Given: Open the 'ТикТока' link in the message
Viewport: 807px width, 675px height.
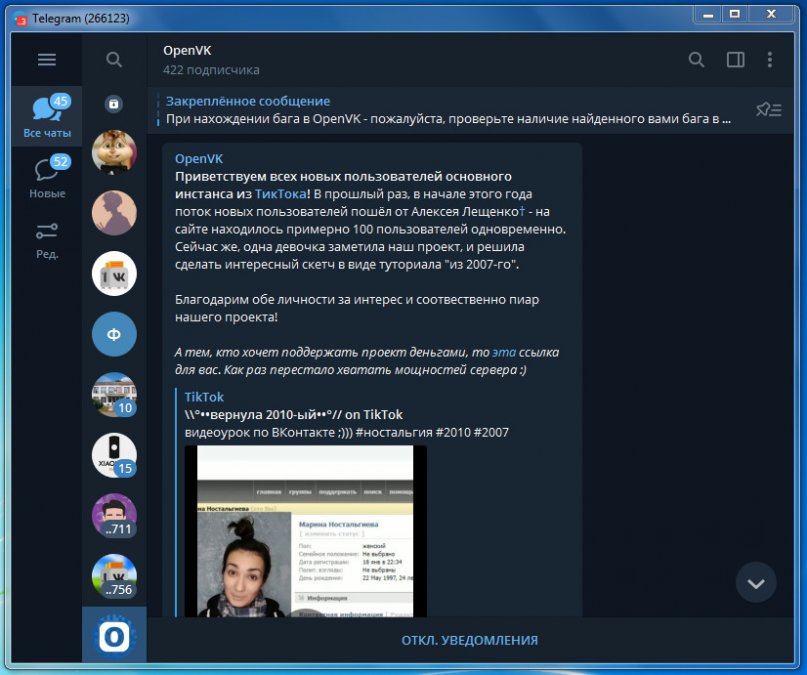Looking at the screenshot, I should [x=281, y=194].
